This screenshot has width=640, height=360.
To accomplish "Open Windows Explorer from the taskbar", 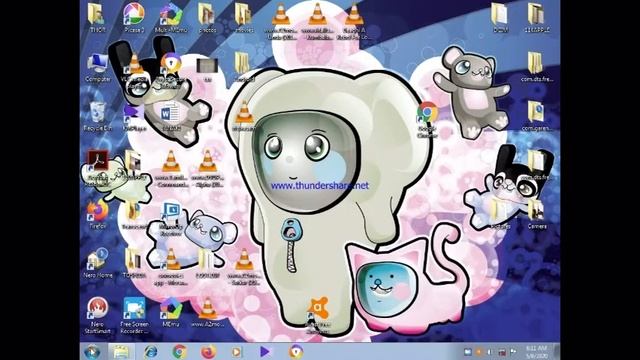I will click(121, 352).
